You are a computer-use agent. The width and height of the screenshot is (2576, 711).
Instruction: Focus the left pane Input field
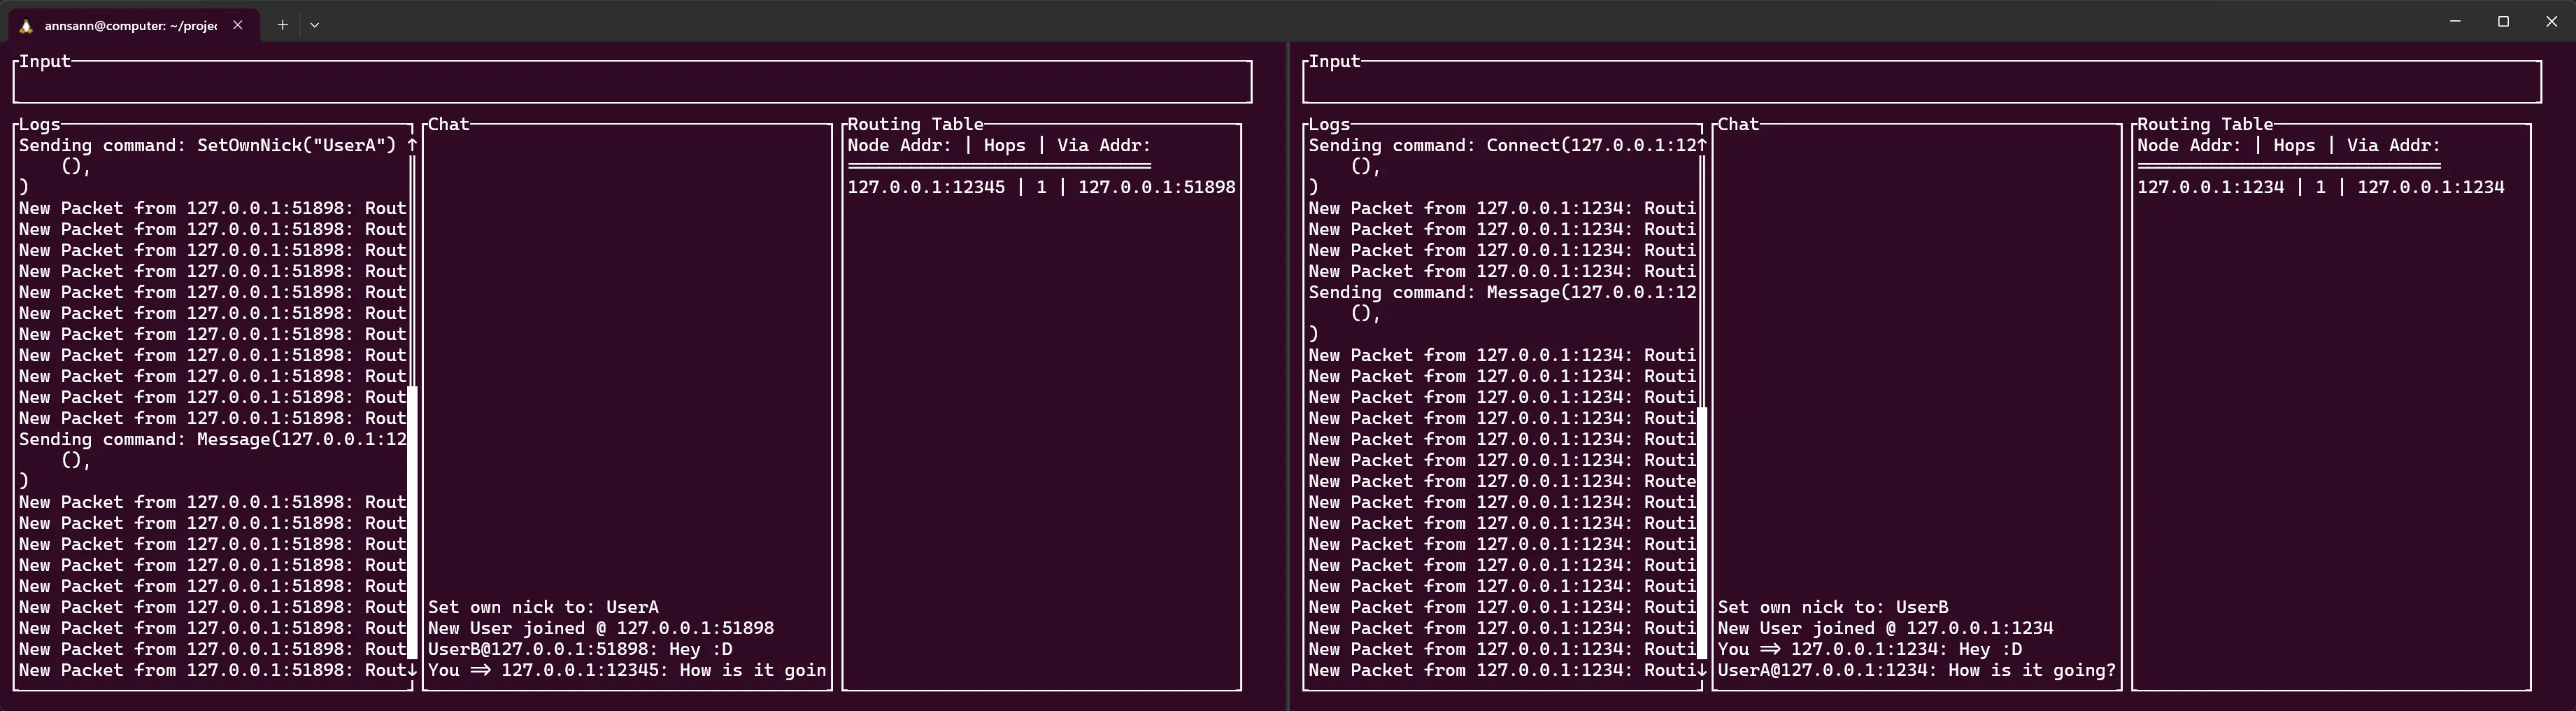632,82
